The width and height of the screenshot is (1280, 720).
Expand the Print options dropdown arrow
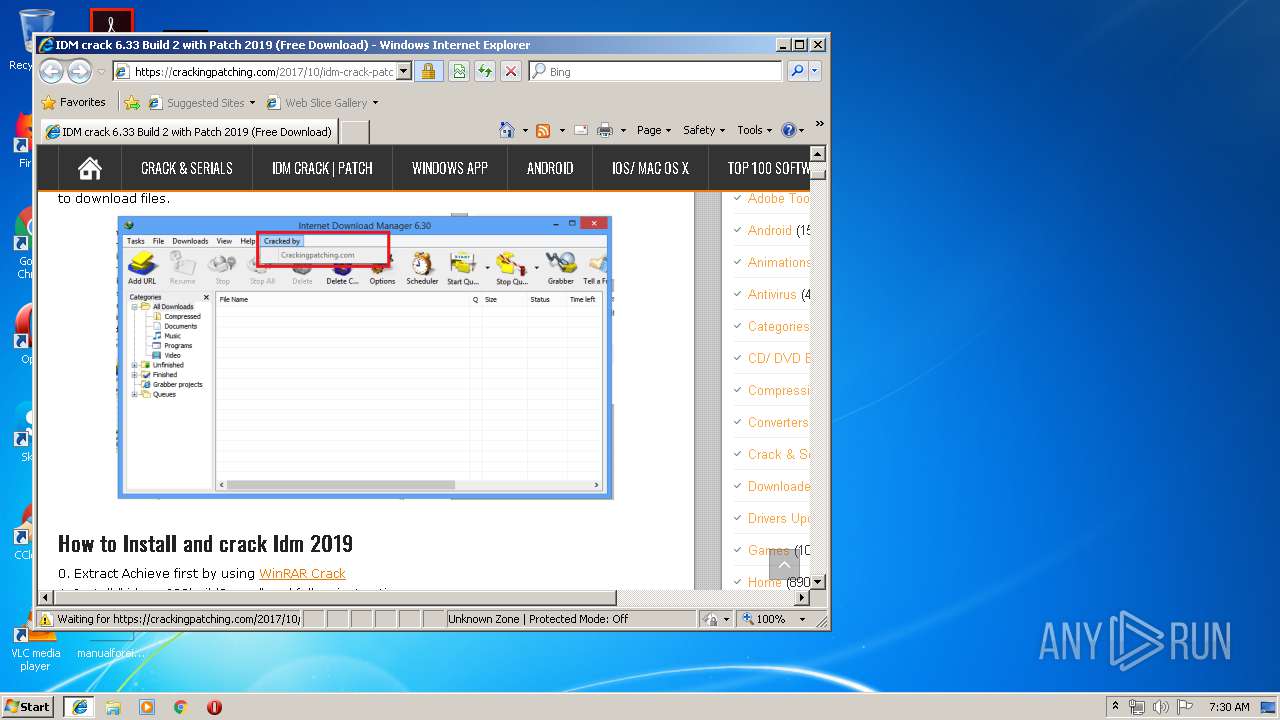click(623, 130)
